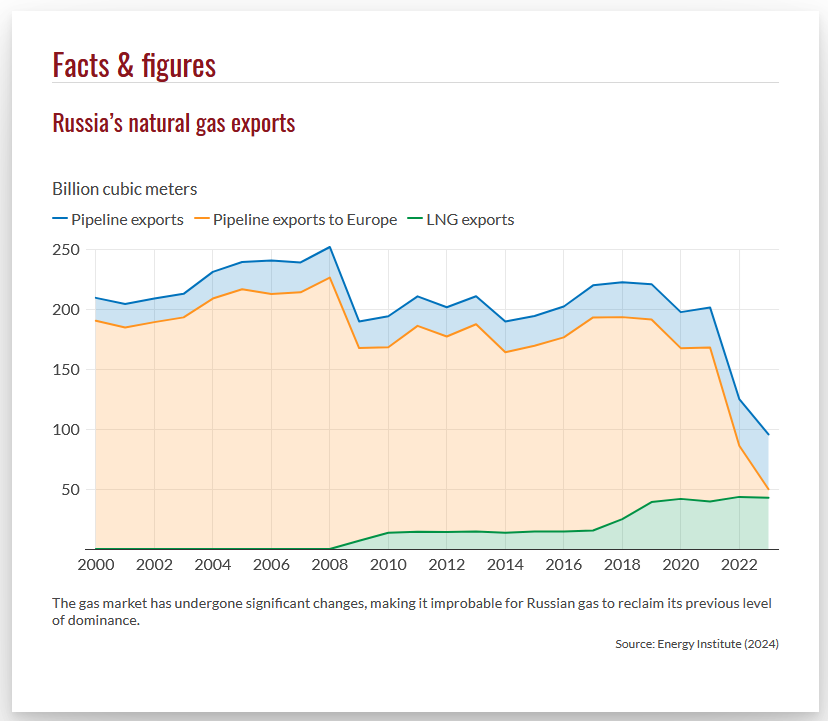This screenshot has height=721, width=828.
Task: Click the 2006 x-axis label
Action: click(x=271, y=565)
